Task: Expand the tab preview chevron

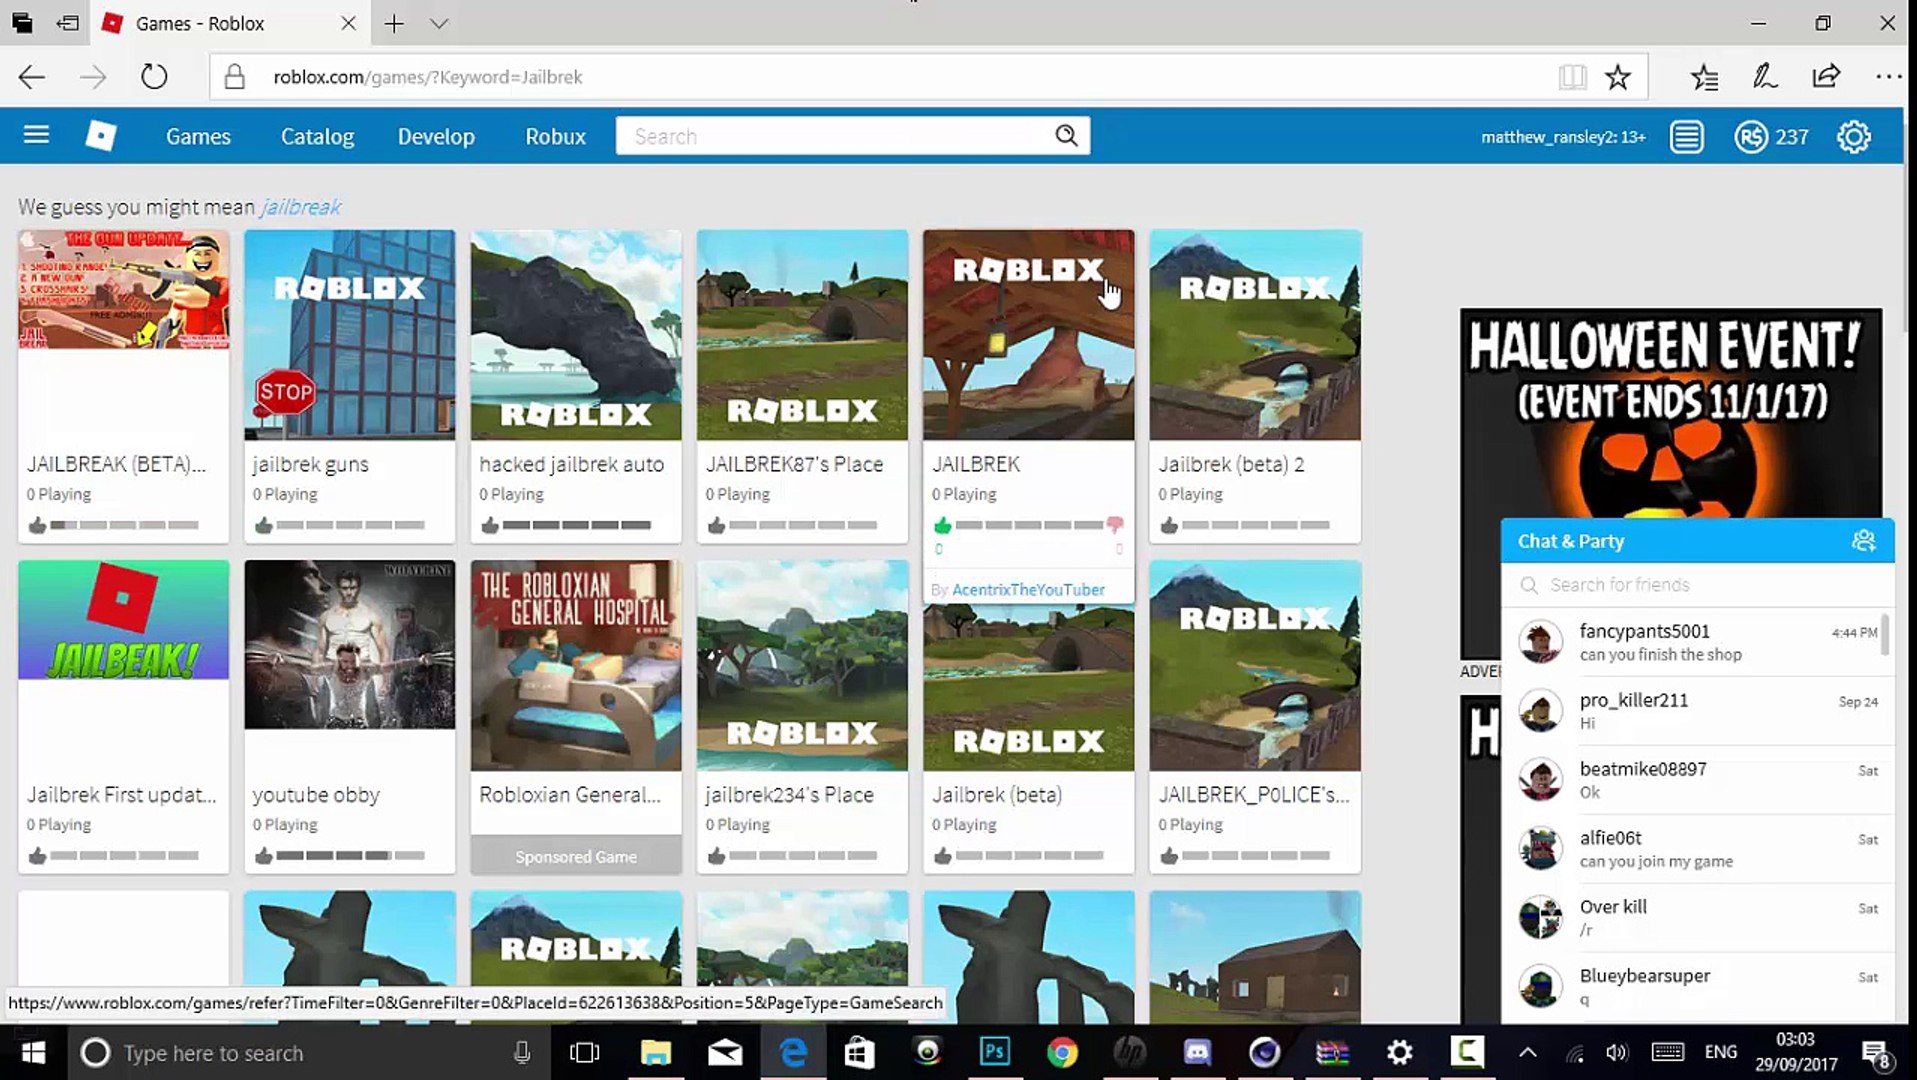Action: pyautogui.click(x=439, y=23)
